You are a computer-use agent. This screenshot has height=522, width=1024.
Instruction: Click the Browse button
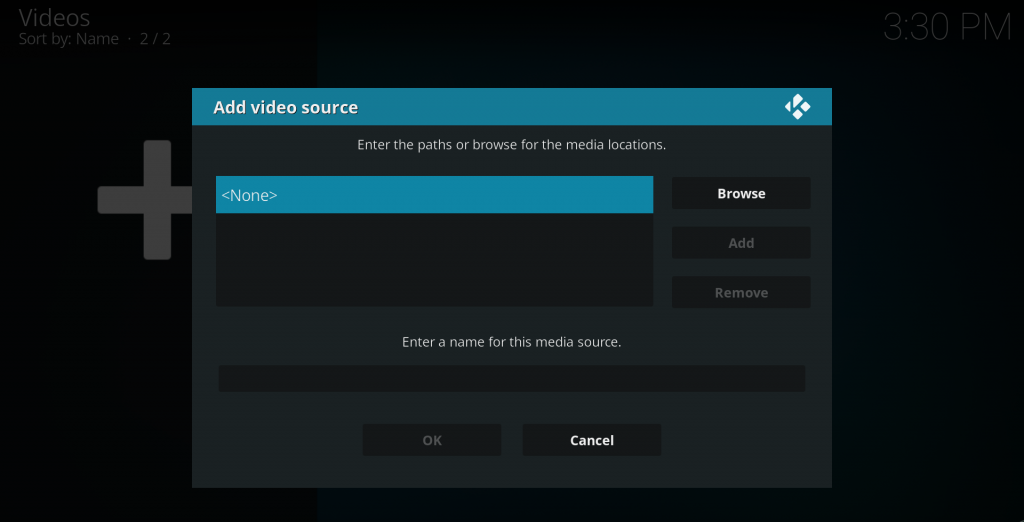(x=741, y=193)
